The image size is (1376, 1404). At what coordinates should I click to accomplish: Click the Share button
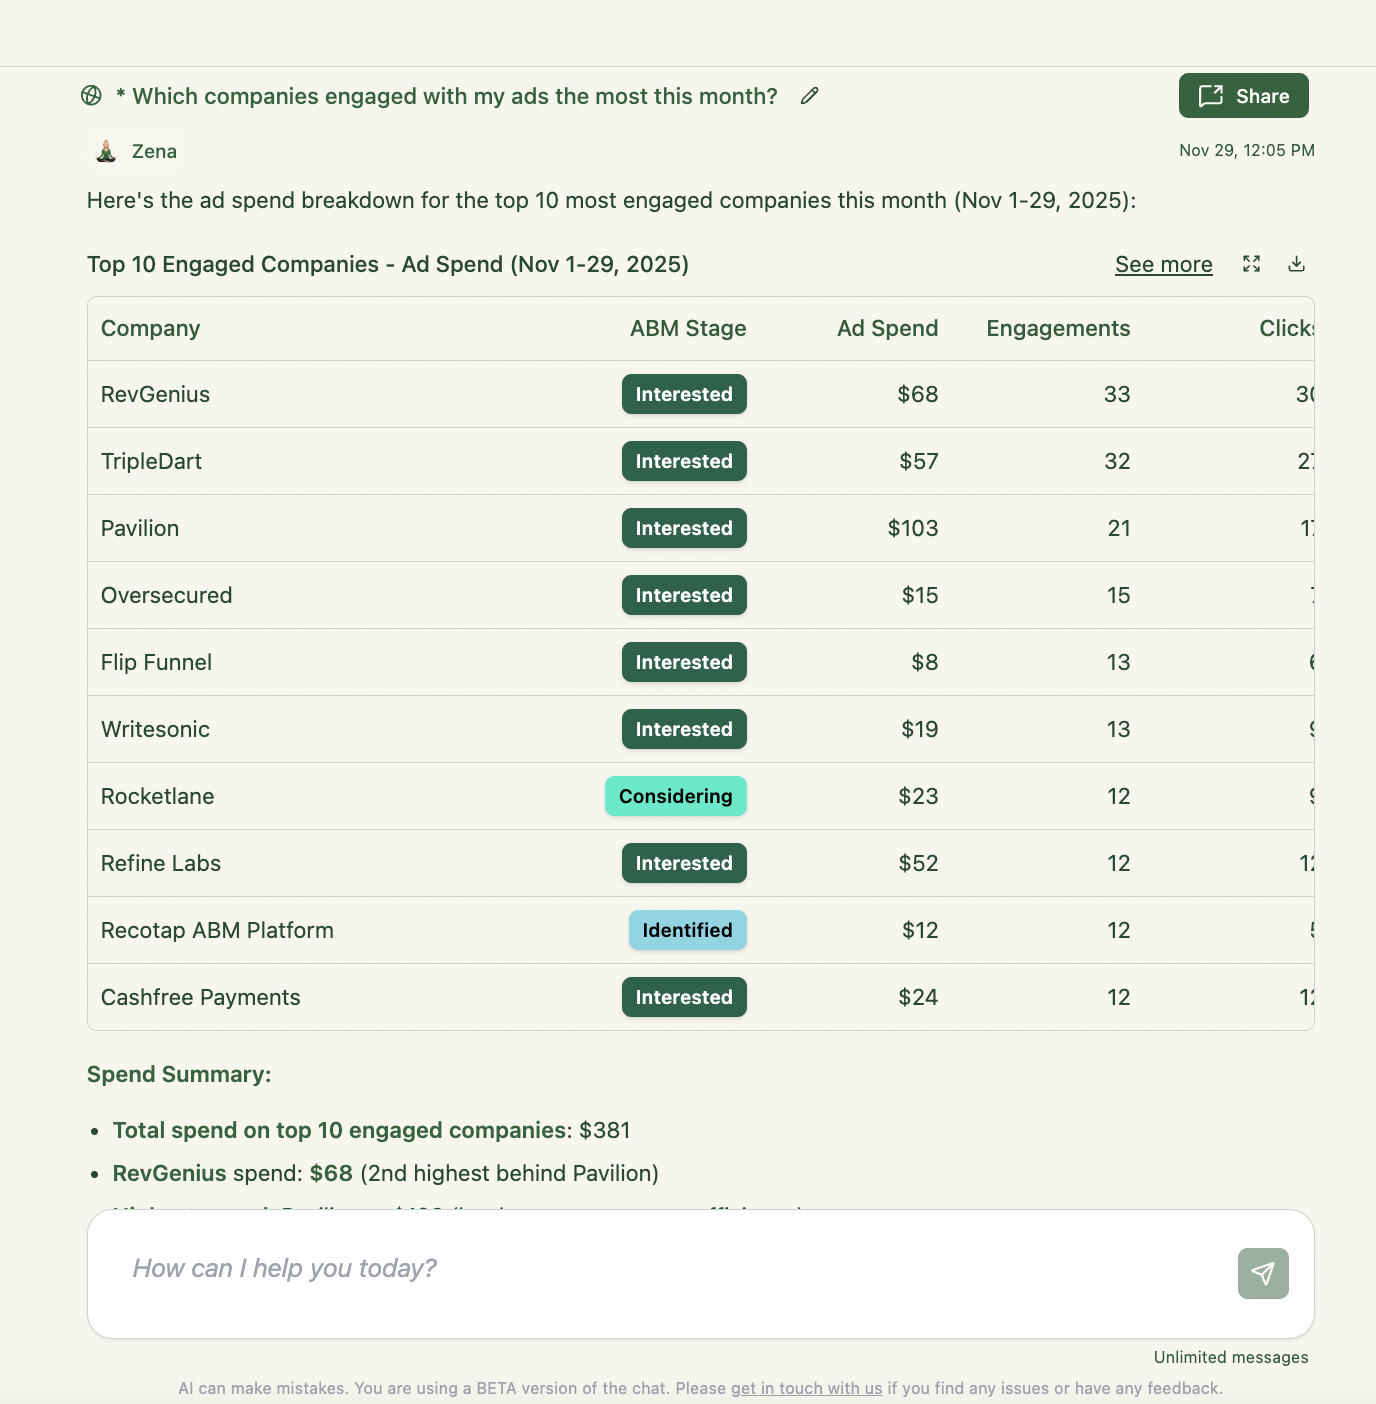click(x=1243, y=95)
